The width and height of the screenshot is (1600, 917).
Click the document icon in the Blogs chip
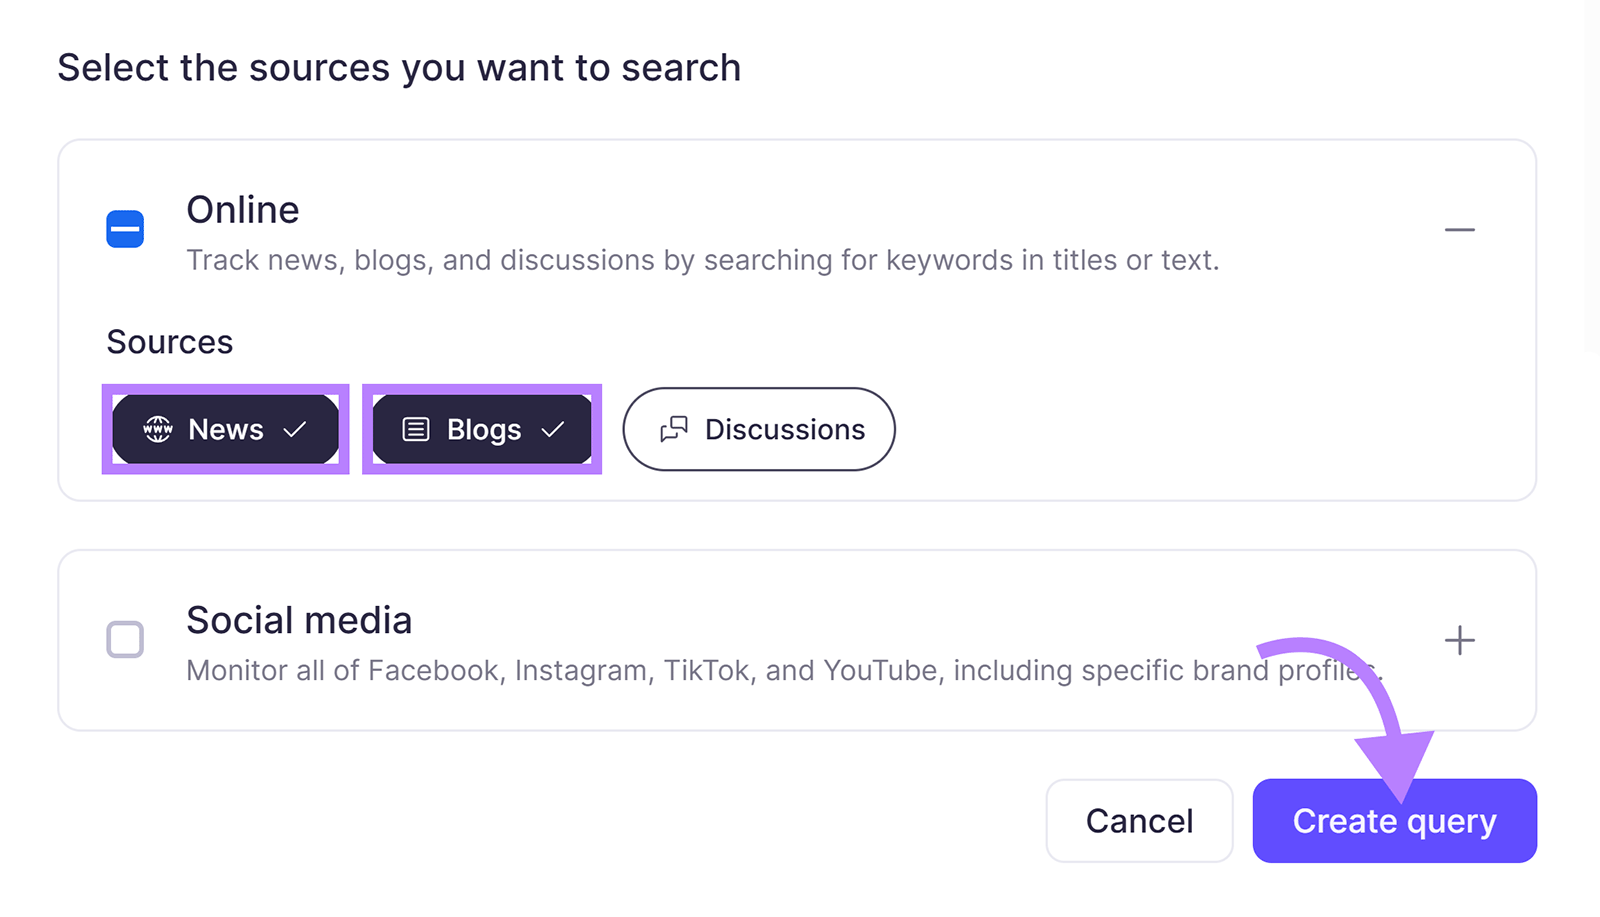coord(415,429)
